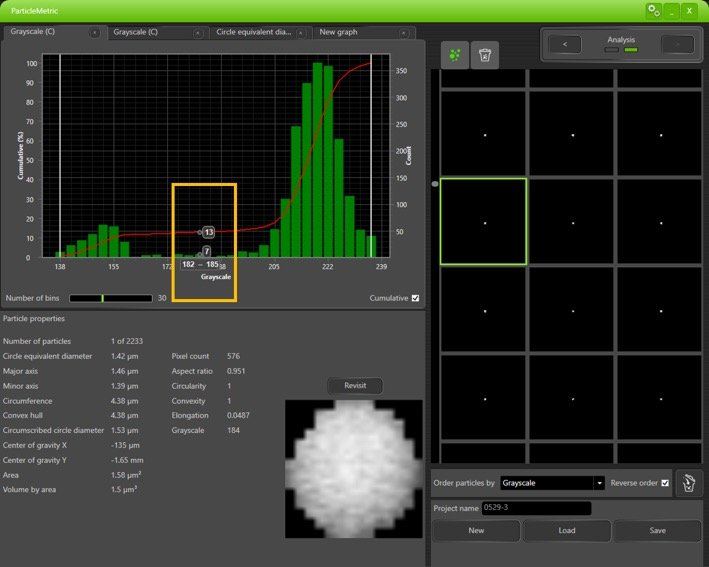Click the Load project button

pyautogui.click(x=567, y=530)
